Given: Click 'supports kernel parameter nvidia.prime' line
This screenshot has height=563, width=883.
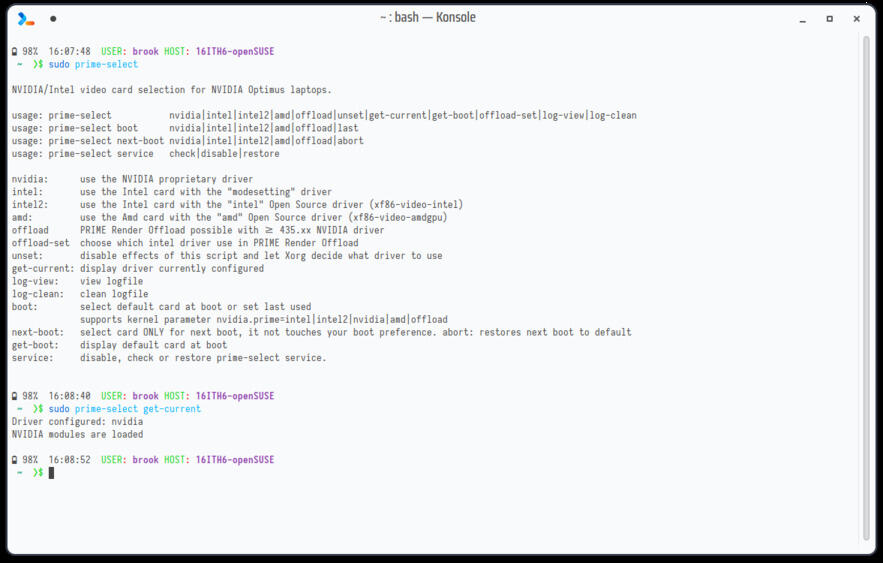Looking at the screenshot, I should 264,319.
